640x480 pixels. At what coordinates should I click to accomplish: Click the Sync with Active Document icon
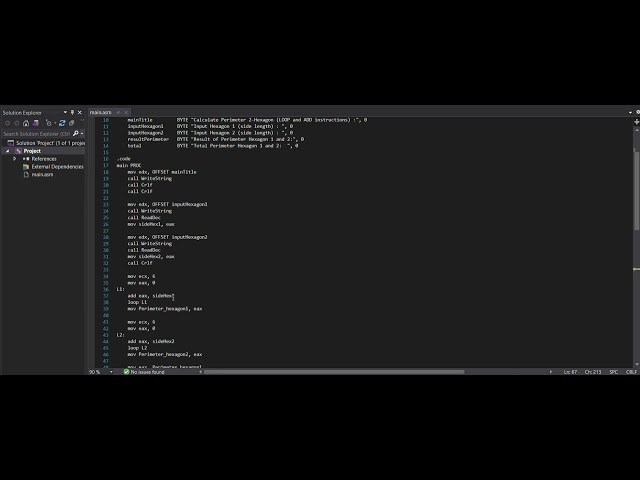point(62,123)
